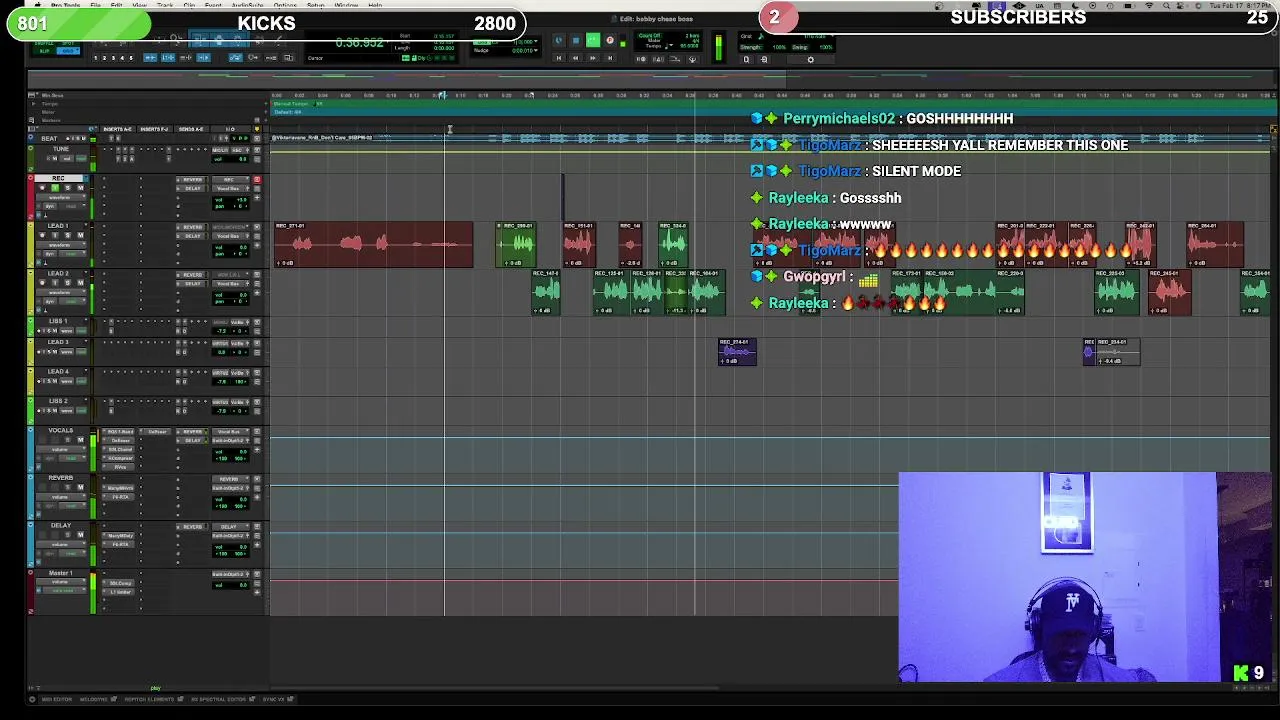Switch to the Melodyne bottom tab

coord(95,699)
